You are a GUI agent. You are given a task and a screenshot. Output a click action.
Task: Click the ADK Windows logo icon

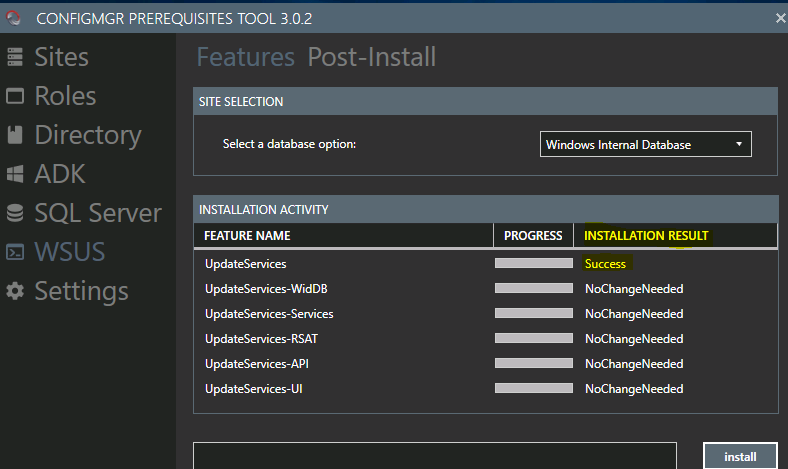pos(15,174)
